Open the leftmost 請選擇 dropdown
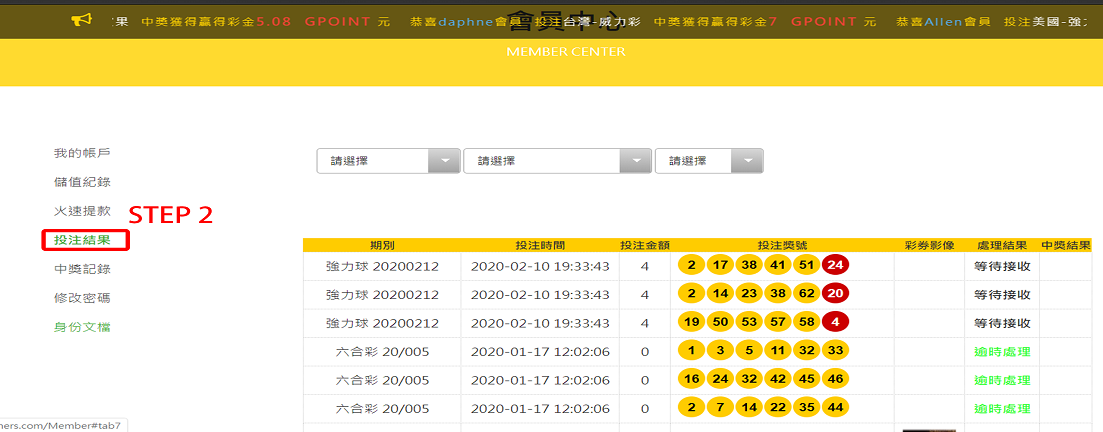Screen dimensions: 1103x432 (x=387, y=161)
